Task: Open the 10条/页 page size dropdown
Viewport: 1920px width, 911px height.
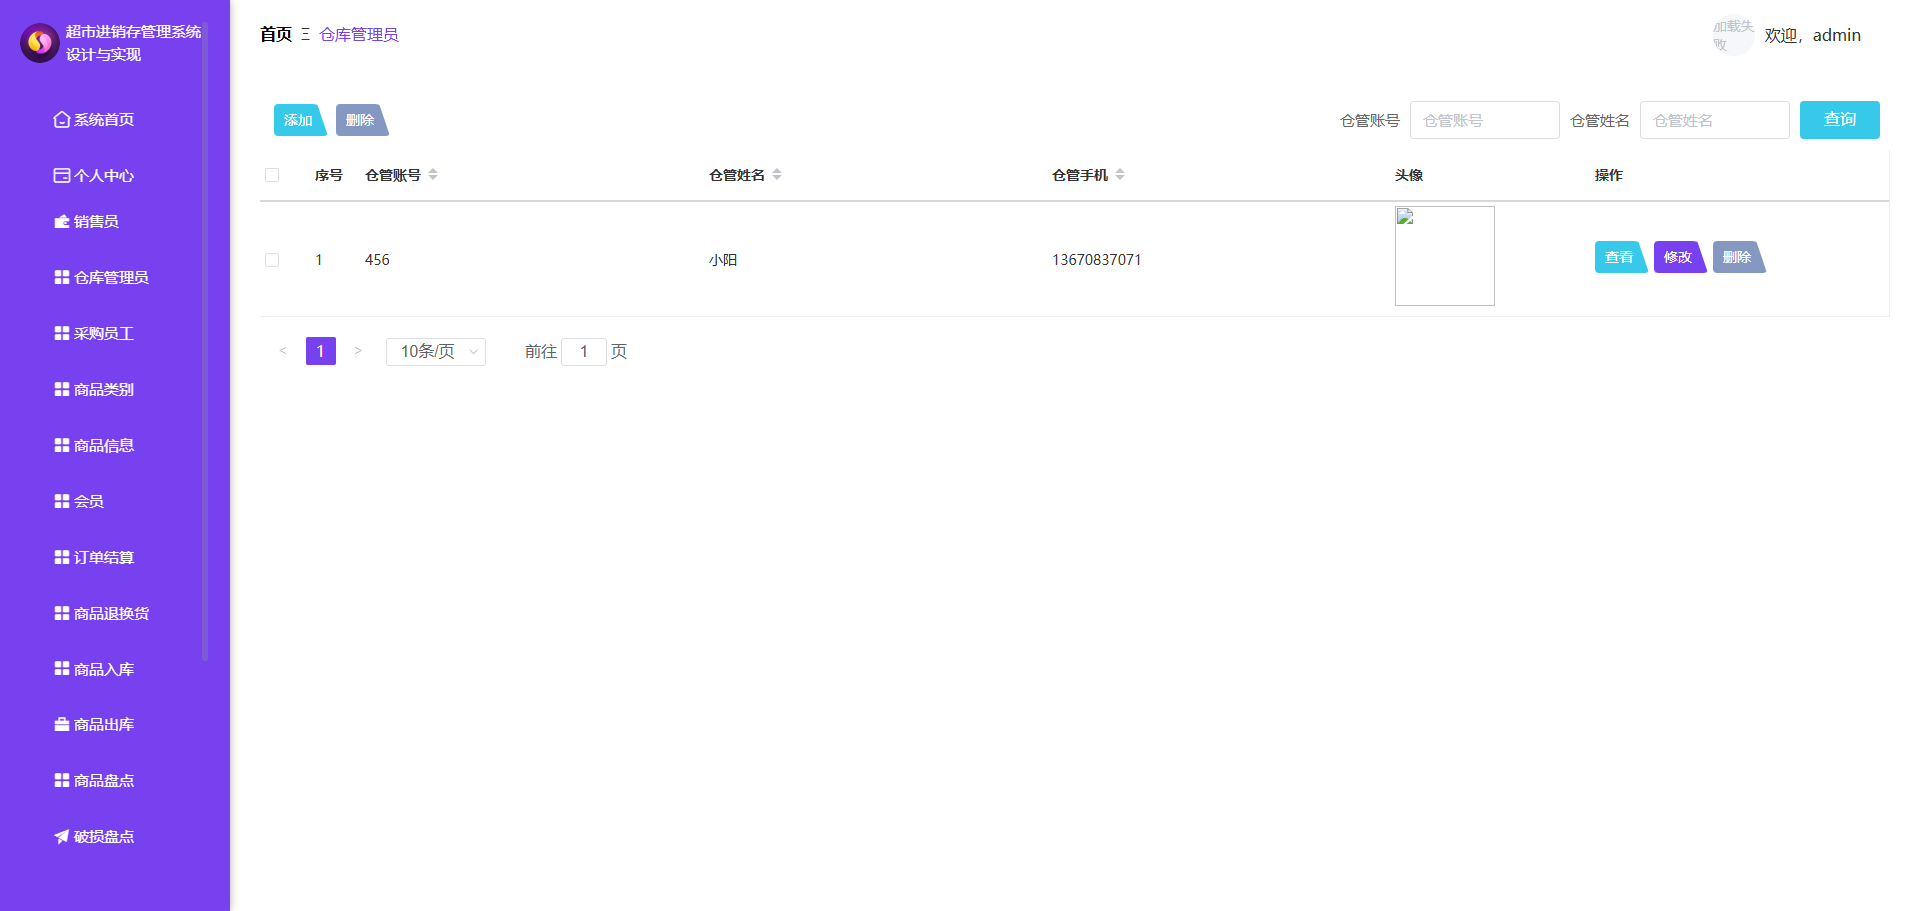Action: point(435,351)
